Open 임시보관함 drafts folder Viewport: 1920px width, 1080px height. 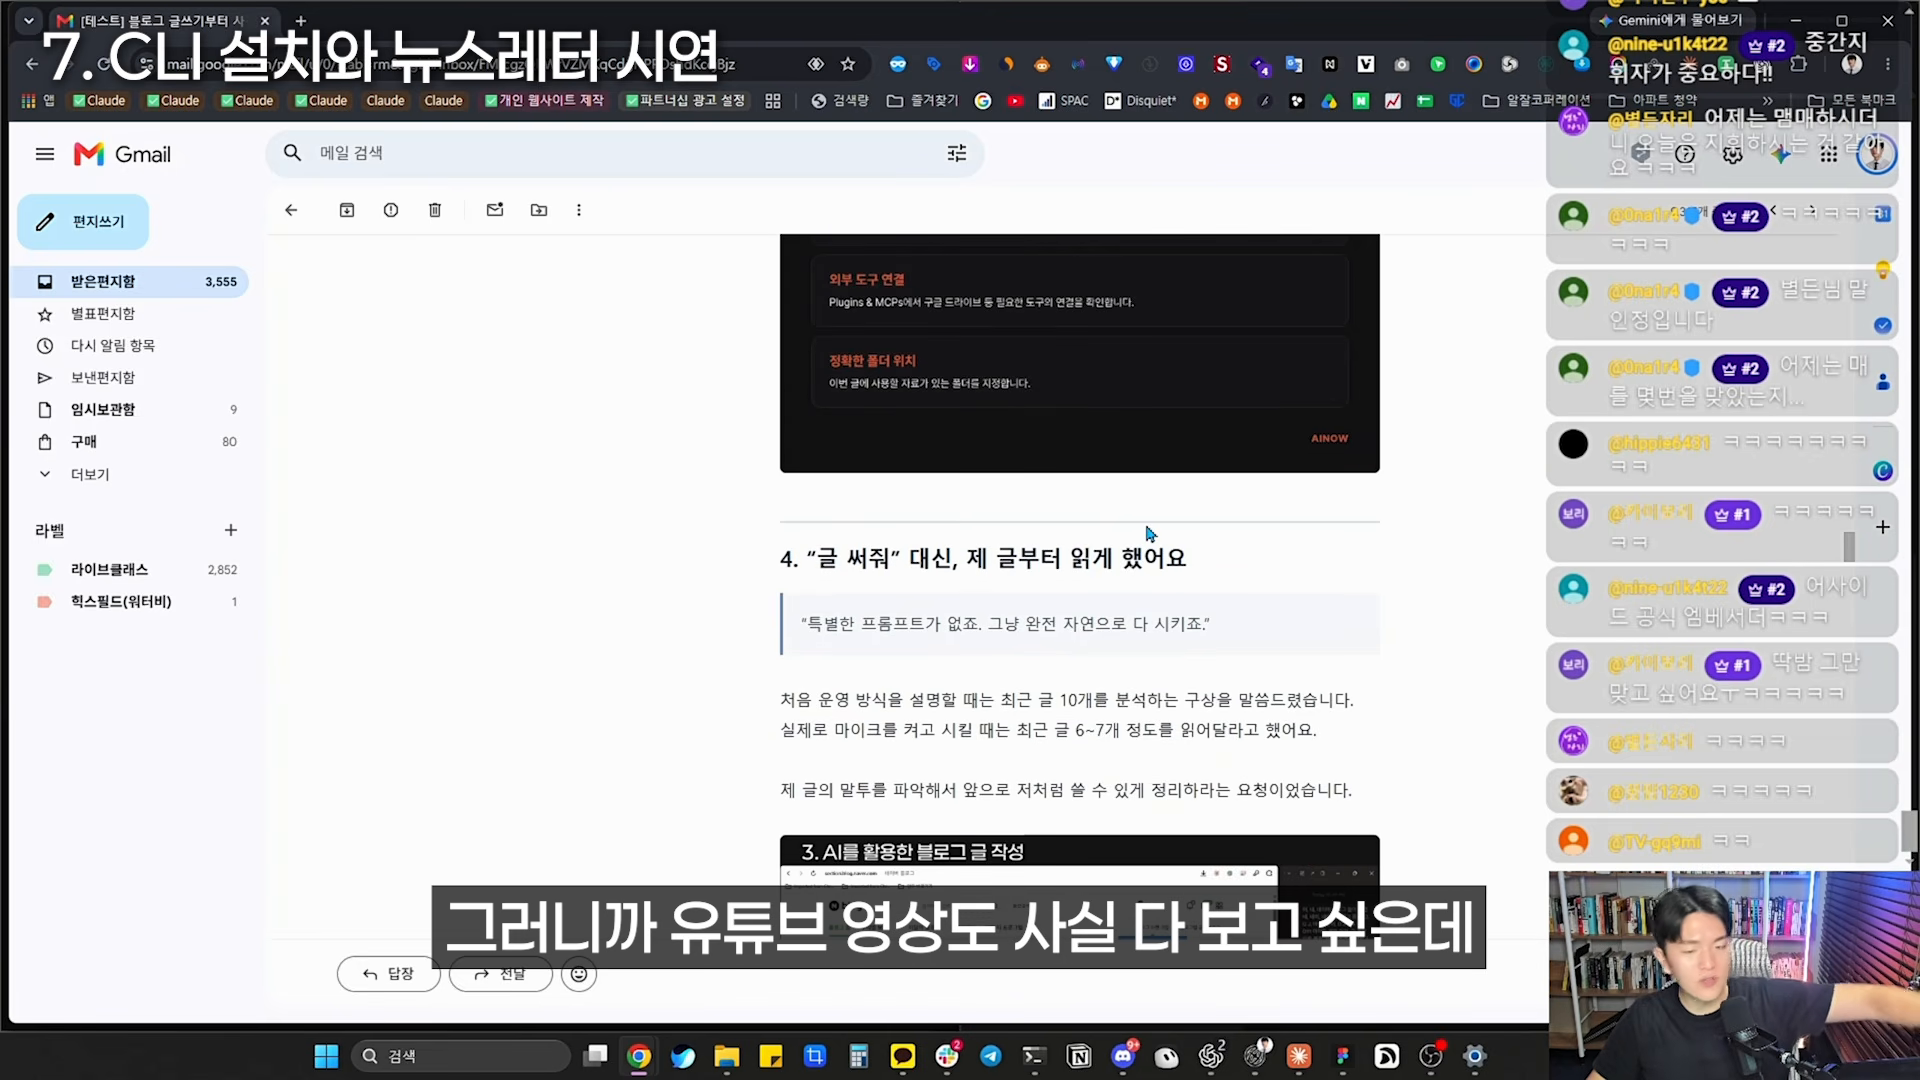point(132,410)
